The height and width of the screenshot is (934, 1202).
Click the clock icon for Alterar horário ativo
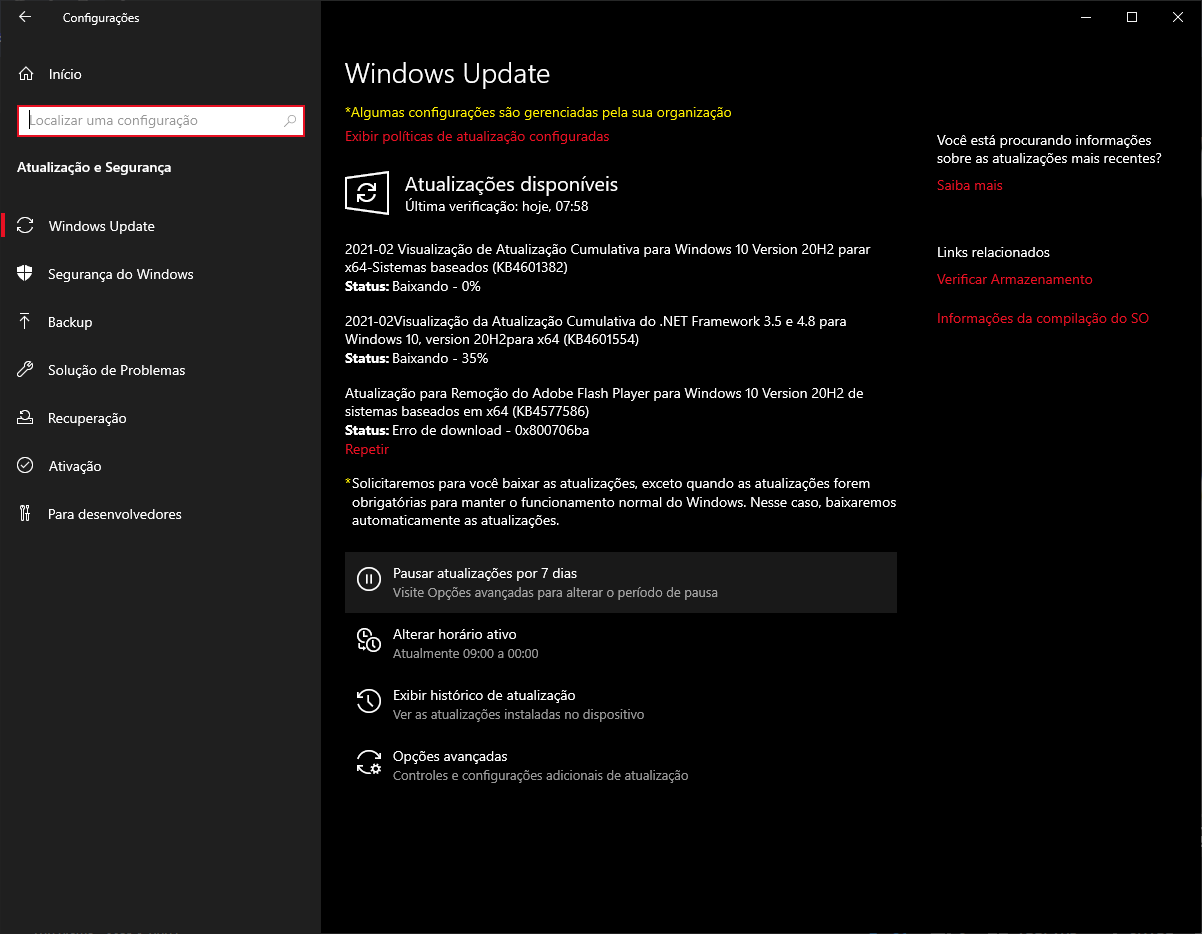pyautogui.click(x=369, y=641)
